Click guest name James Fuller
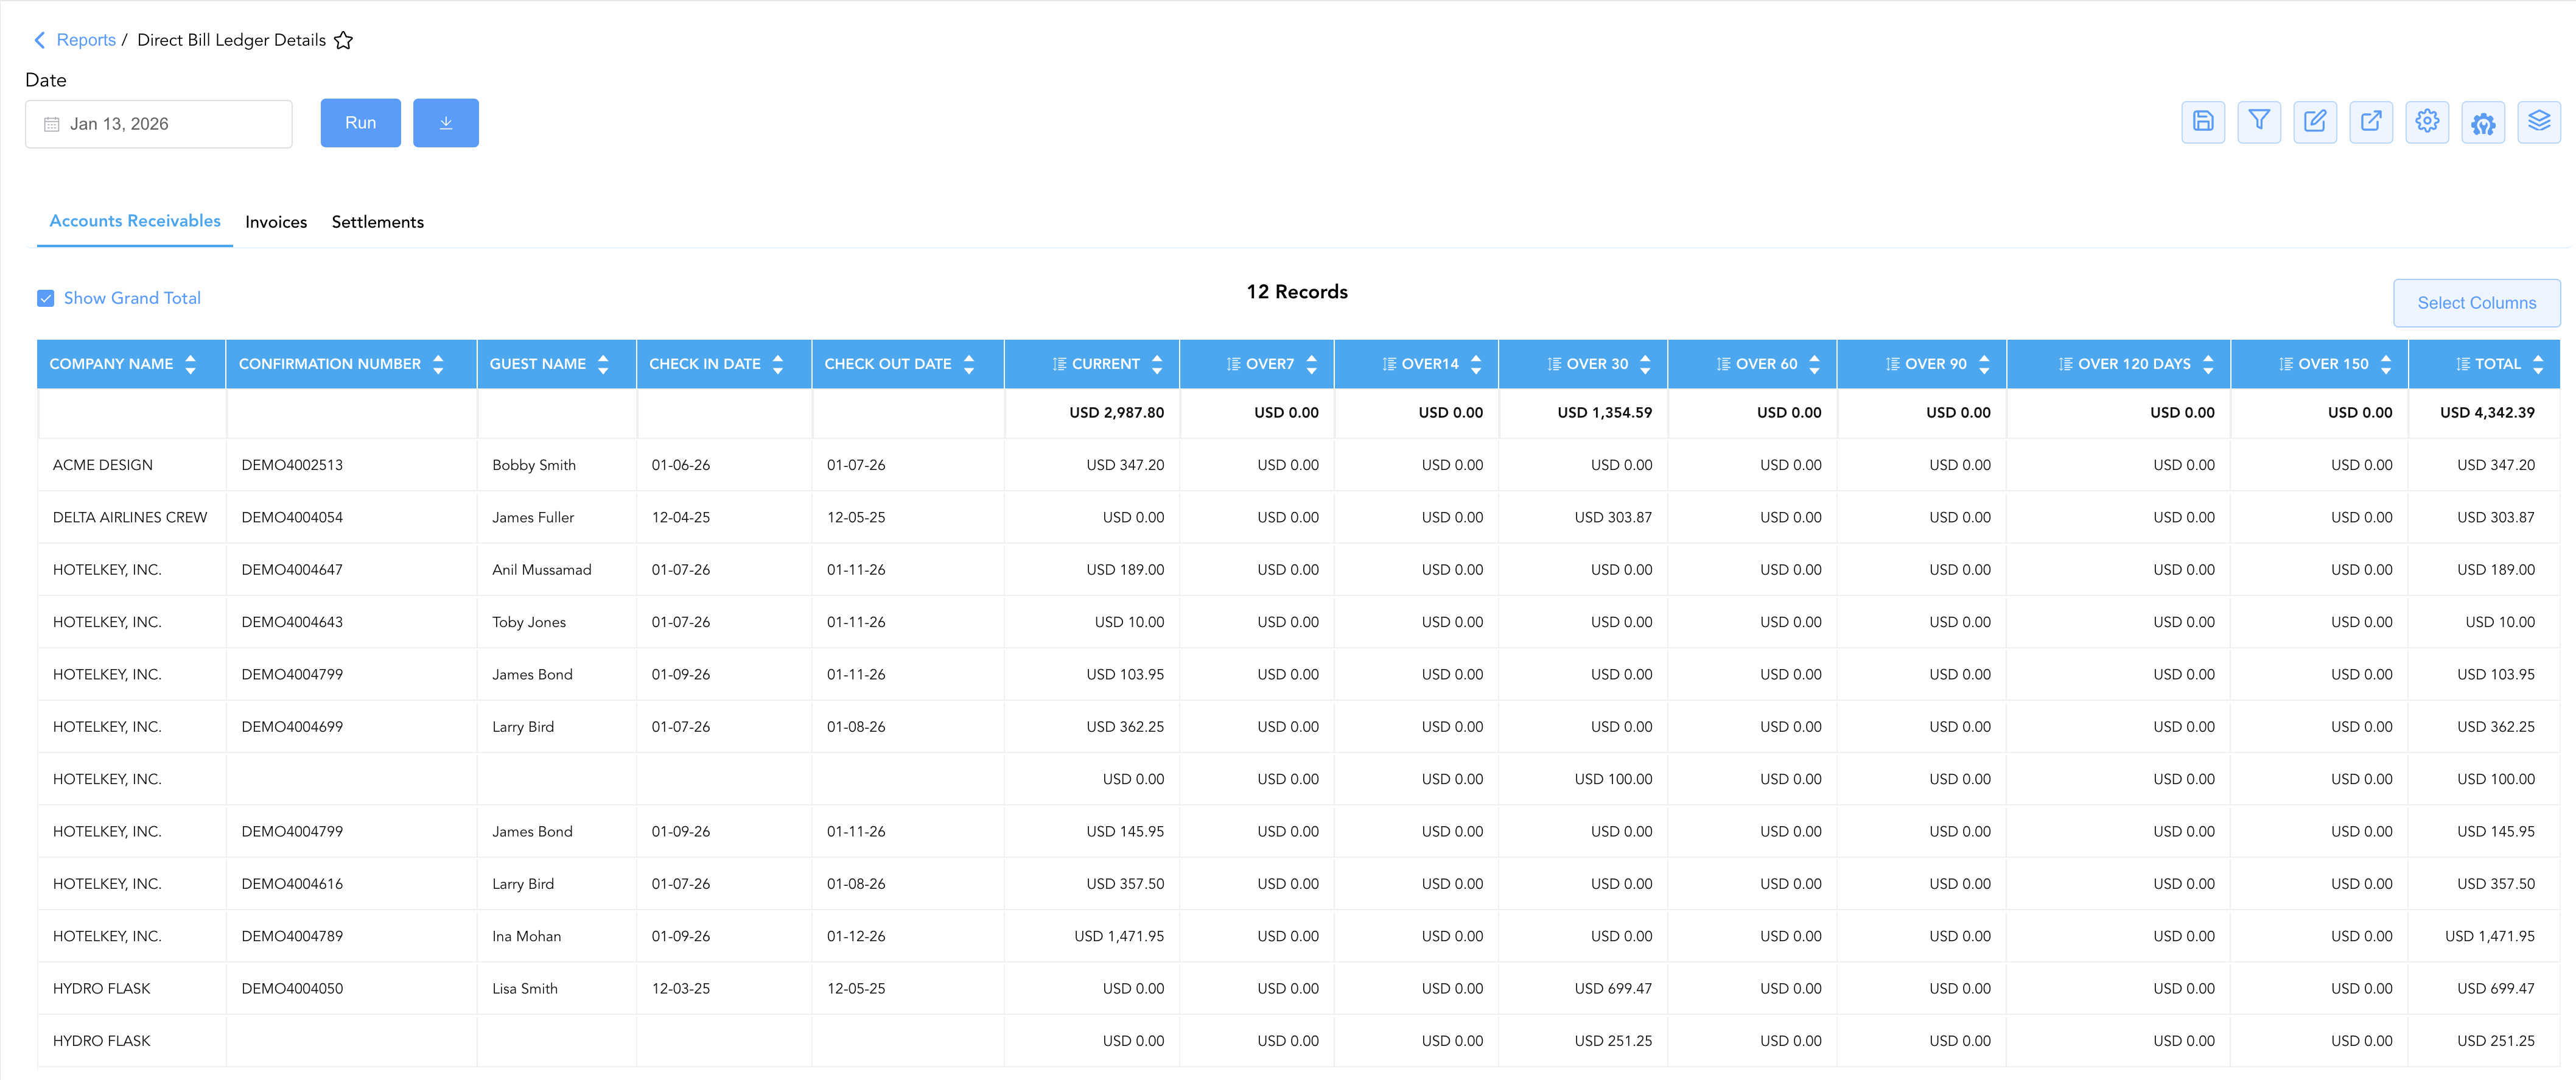 click(533, 517)
